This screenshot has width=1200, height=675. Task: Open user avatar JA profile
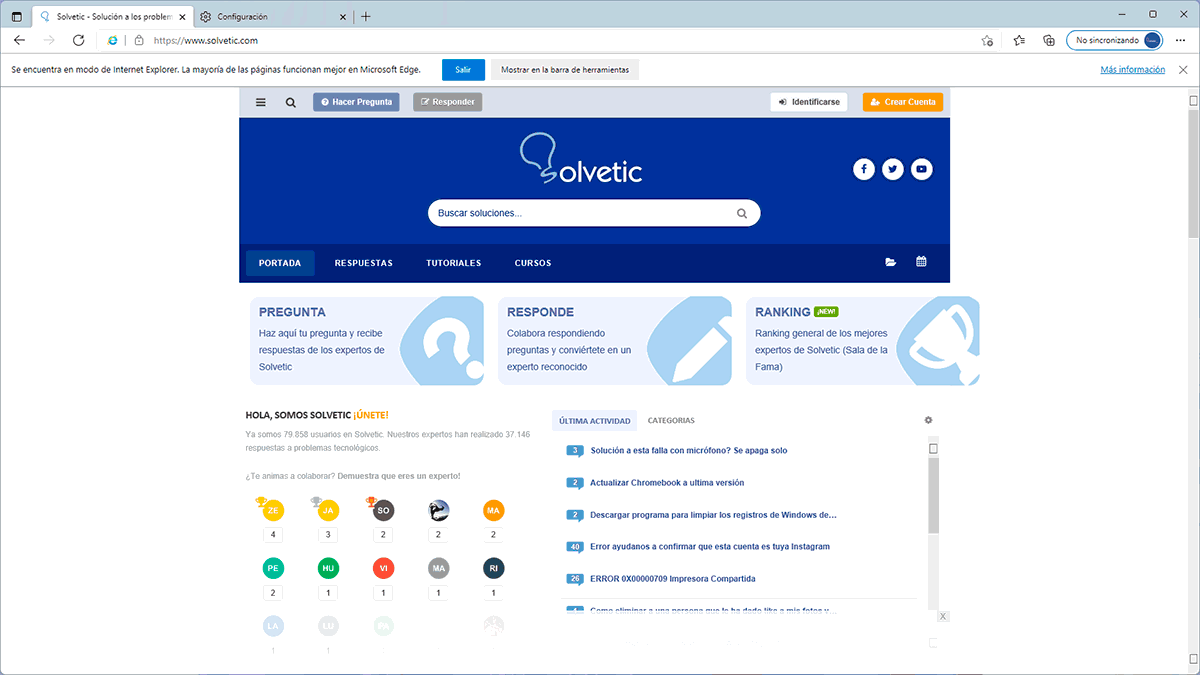coord(327,510)
